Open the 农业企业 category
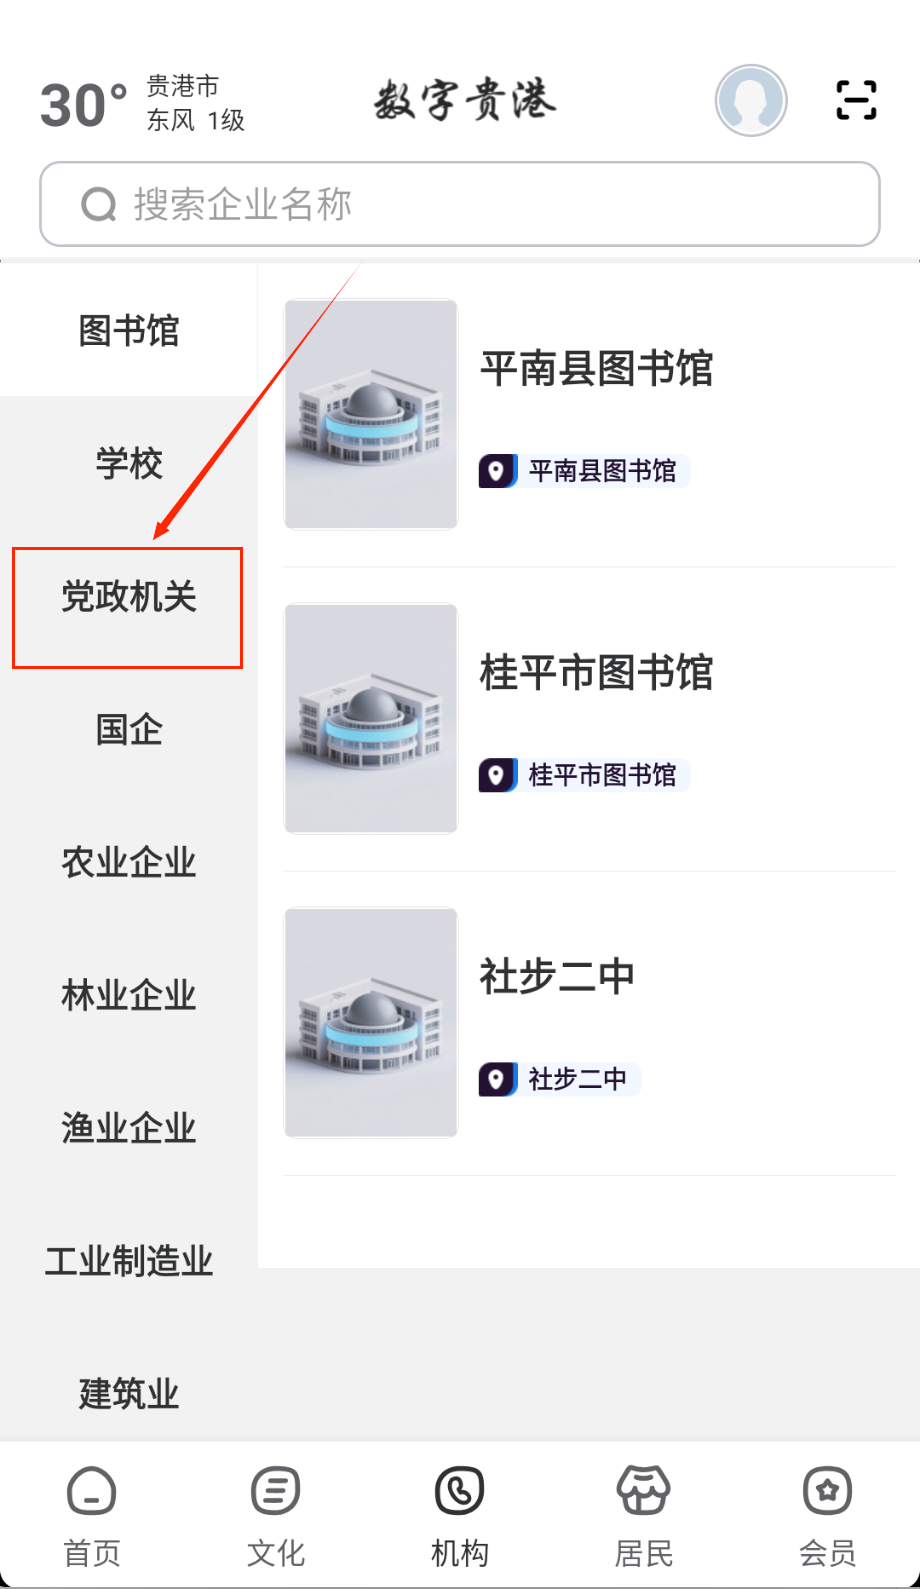 (x=129, y=862)
